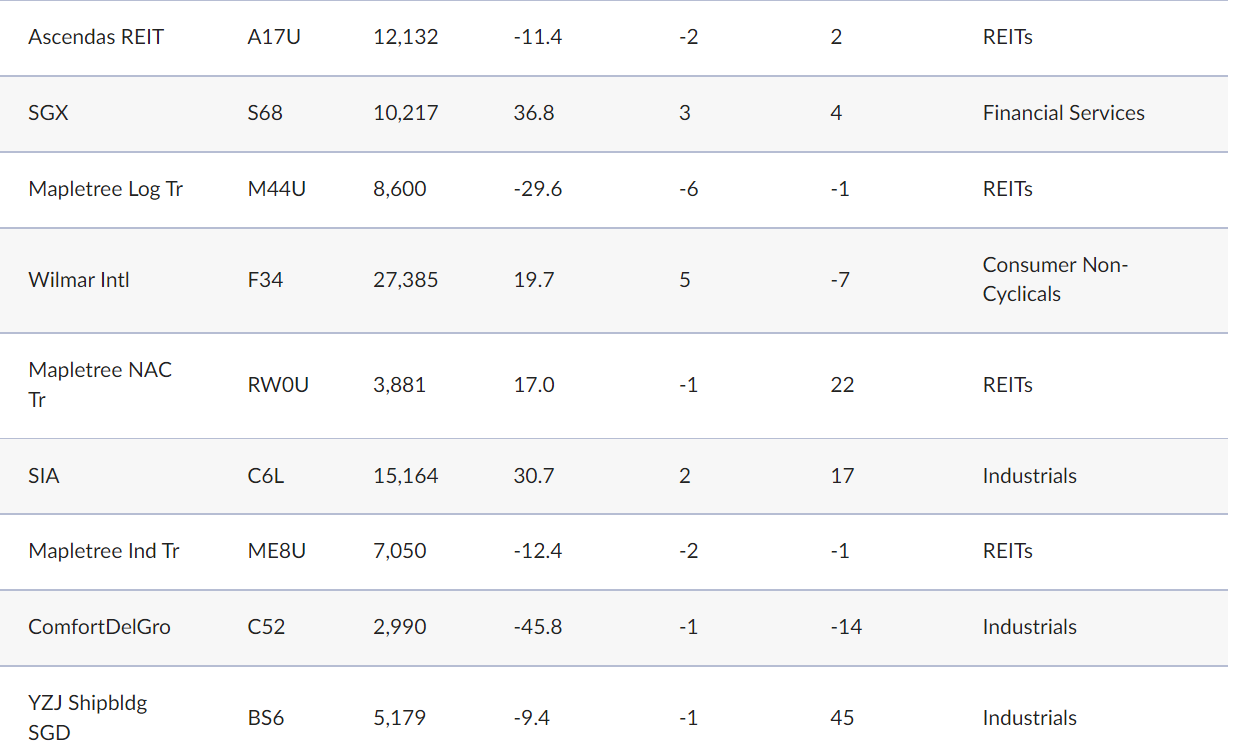
Task: Select the Consumer Non-Cyclicals sector label
Action: click(1054, 279)
